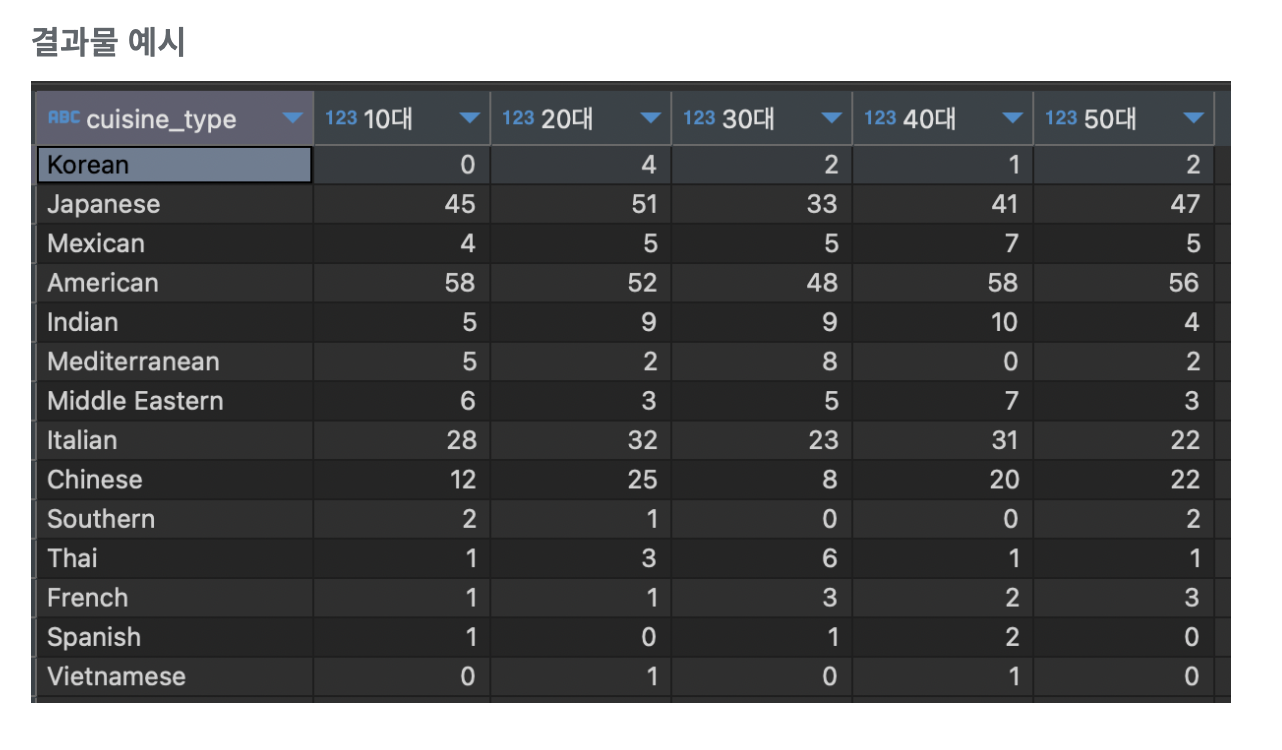Screen dimensions: 1282x750
Task: Select the American row cell
Action: pos(174,283)
